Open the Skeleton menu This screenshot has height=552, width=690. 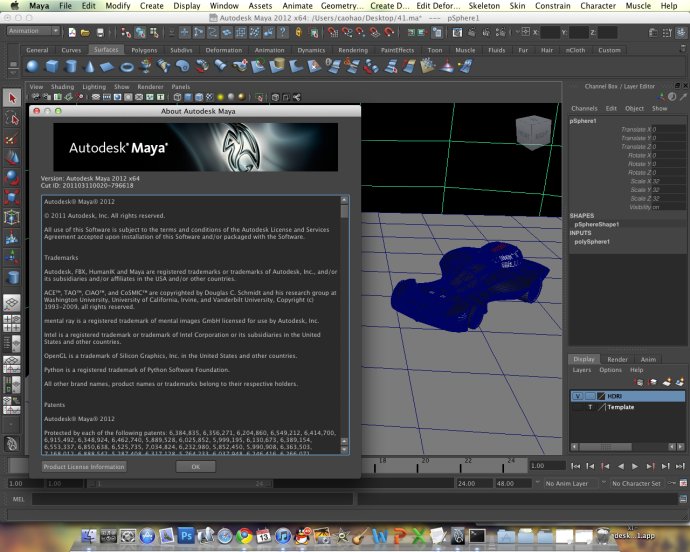pyautogui.click(x=484, y=6)
